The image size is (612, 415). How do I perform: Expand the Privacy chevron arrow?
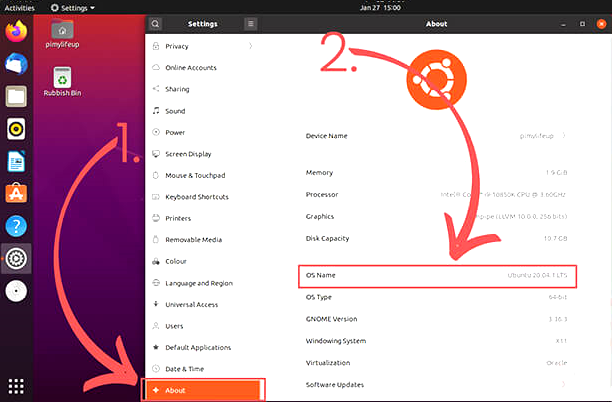coord(250,46)
